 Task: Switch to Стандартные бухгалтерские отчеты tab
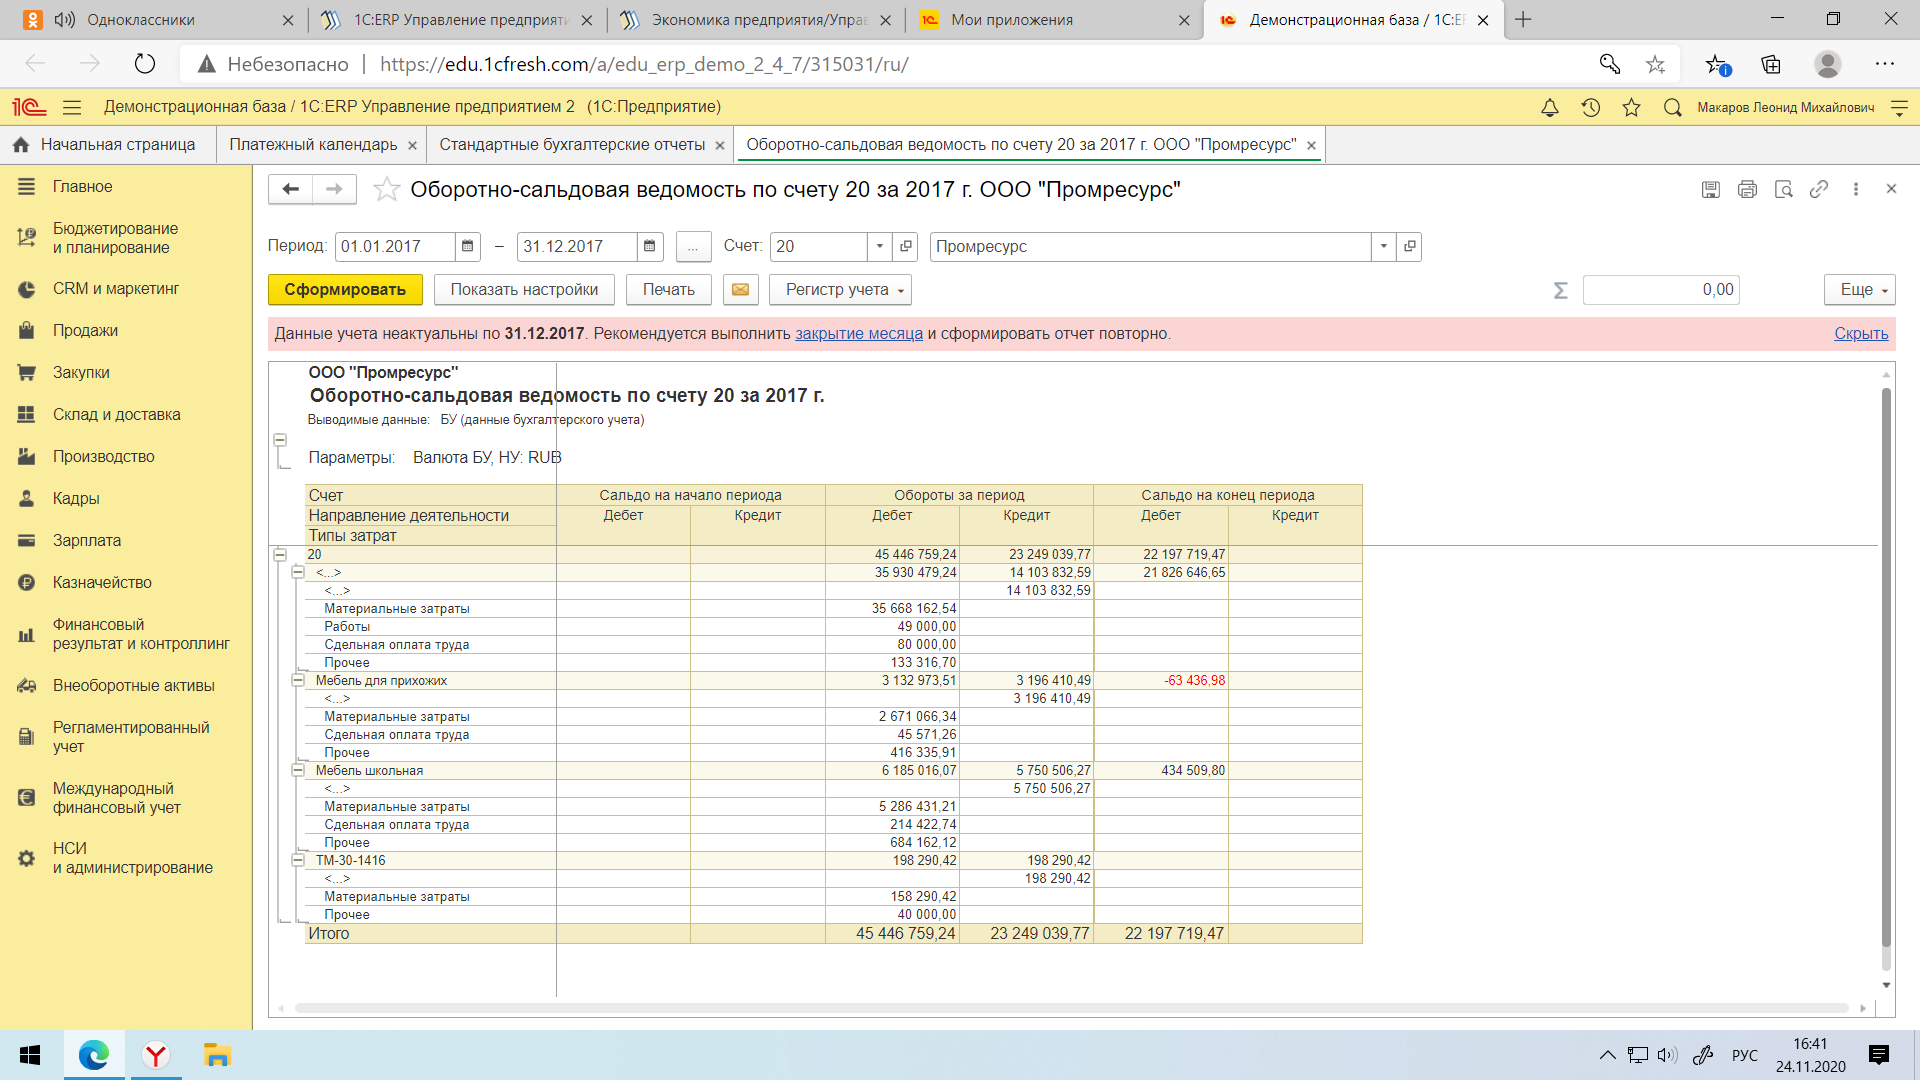[x=572, y=145]
